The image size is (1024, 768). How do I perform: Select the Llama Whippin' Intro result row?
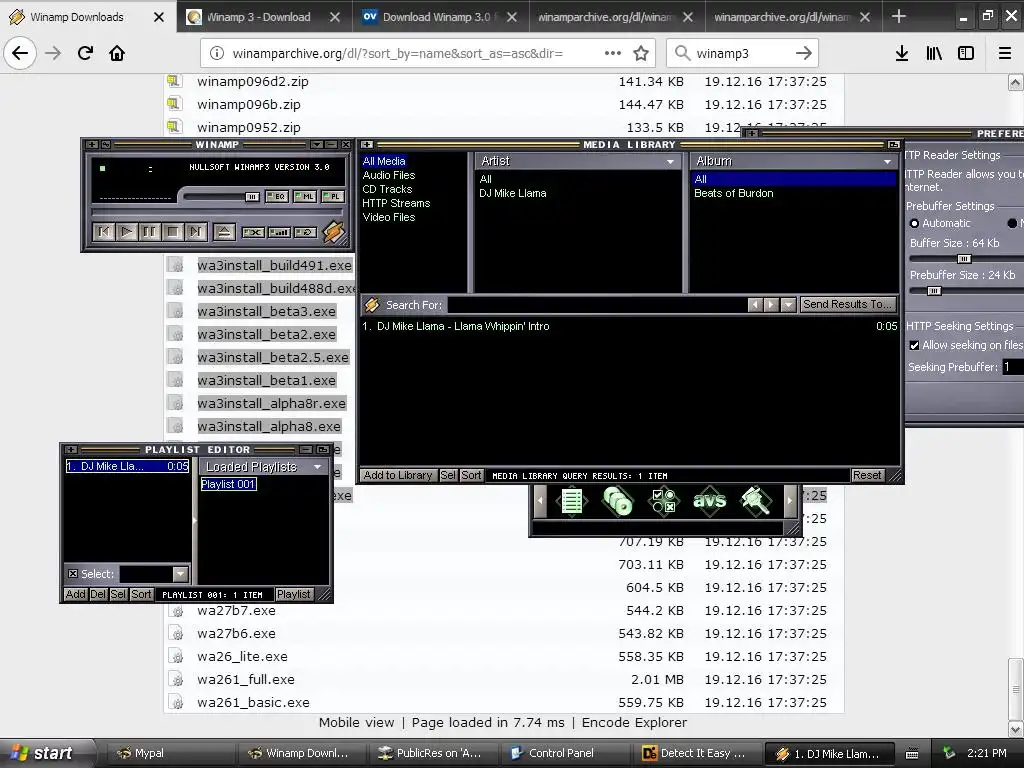tap(629, 326)
